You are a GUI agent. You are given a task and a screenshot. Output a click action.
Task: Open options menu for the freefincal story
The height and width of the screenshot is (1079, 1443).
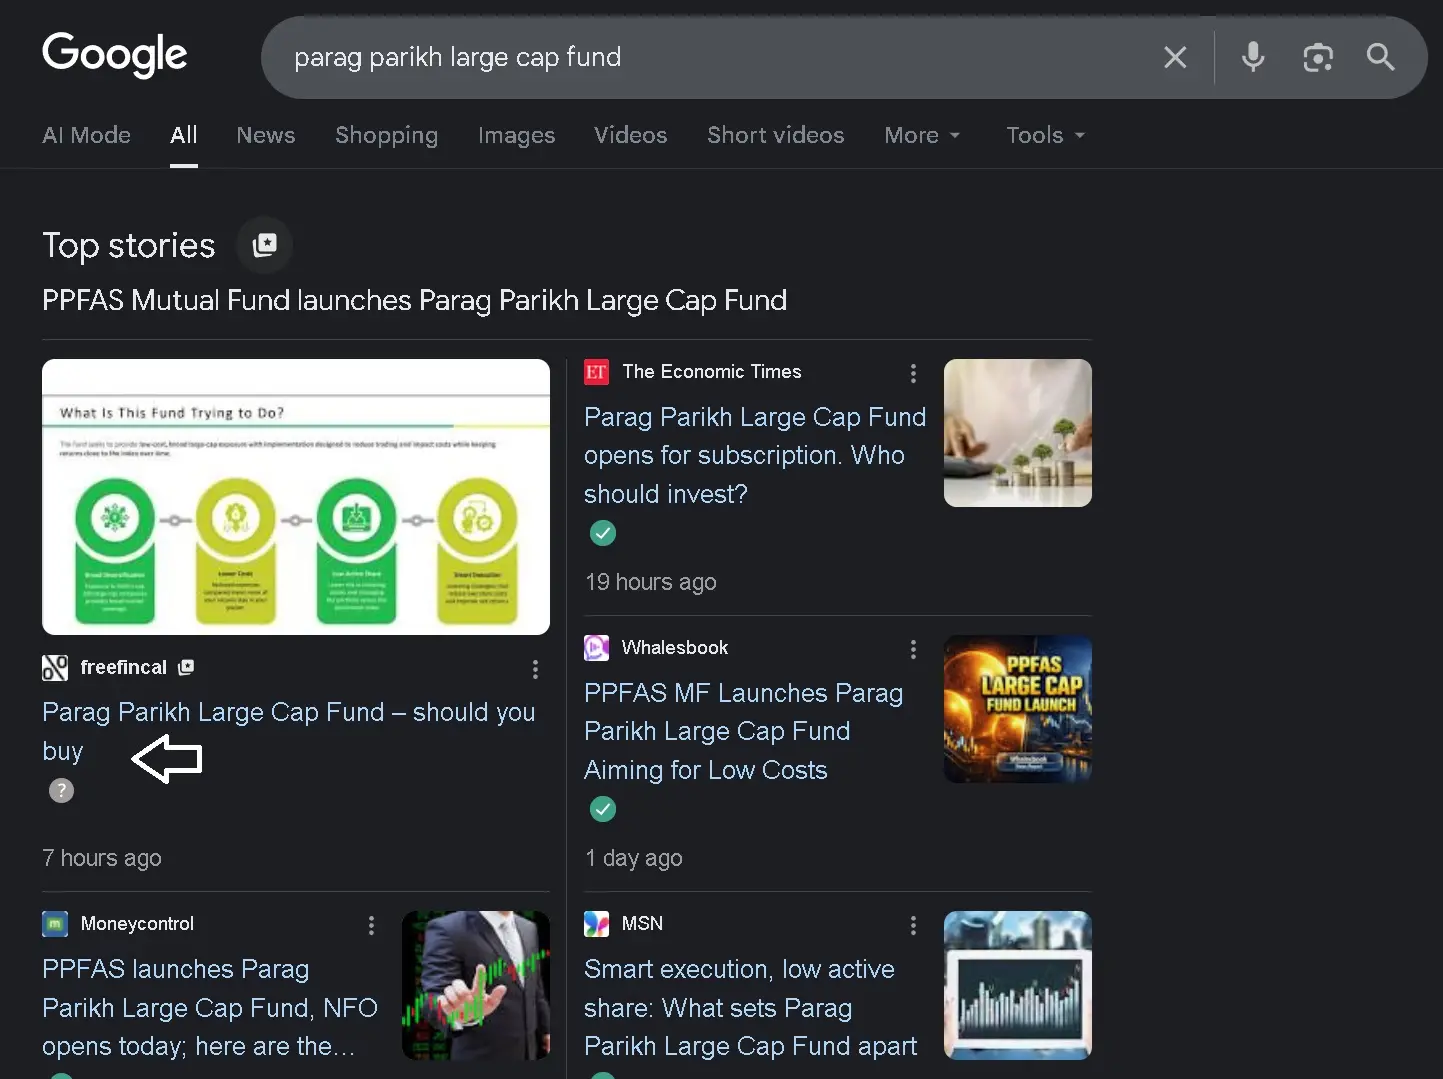click(x=535, y=669)
